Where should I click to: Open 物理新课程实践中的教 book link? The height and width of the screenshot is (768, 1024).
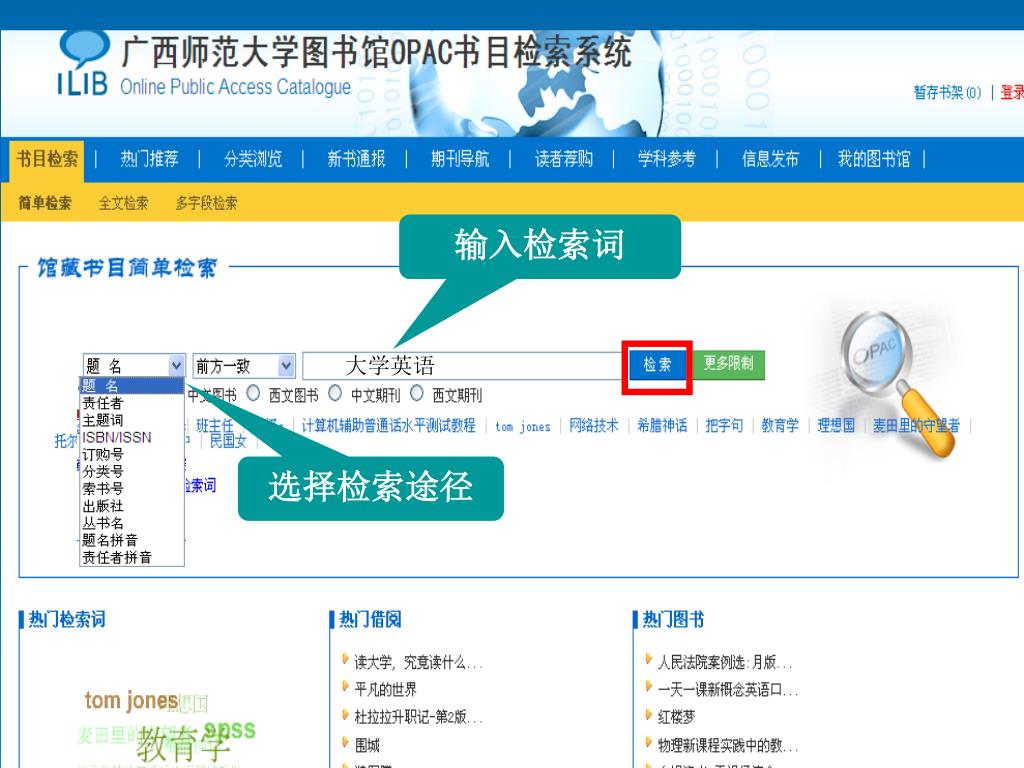tap(728, 745)
